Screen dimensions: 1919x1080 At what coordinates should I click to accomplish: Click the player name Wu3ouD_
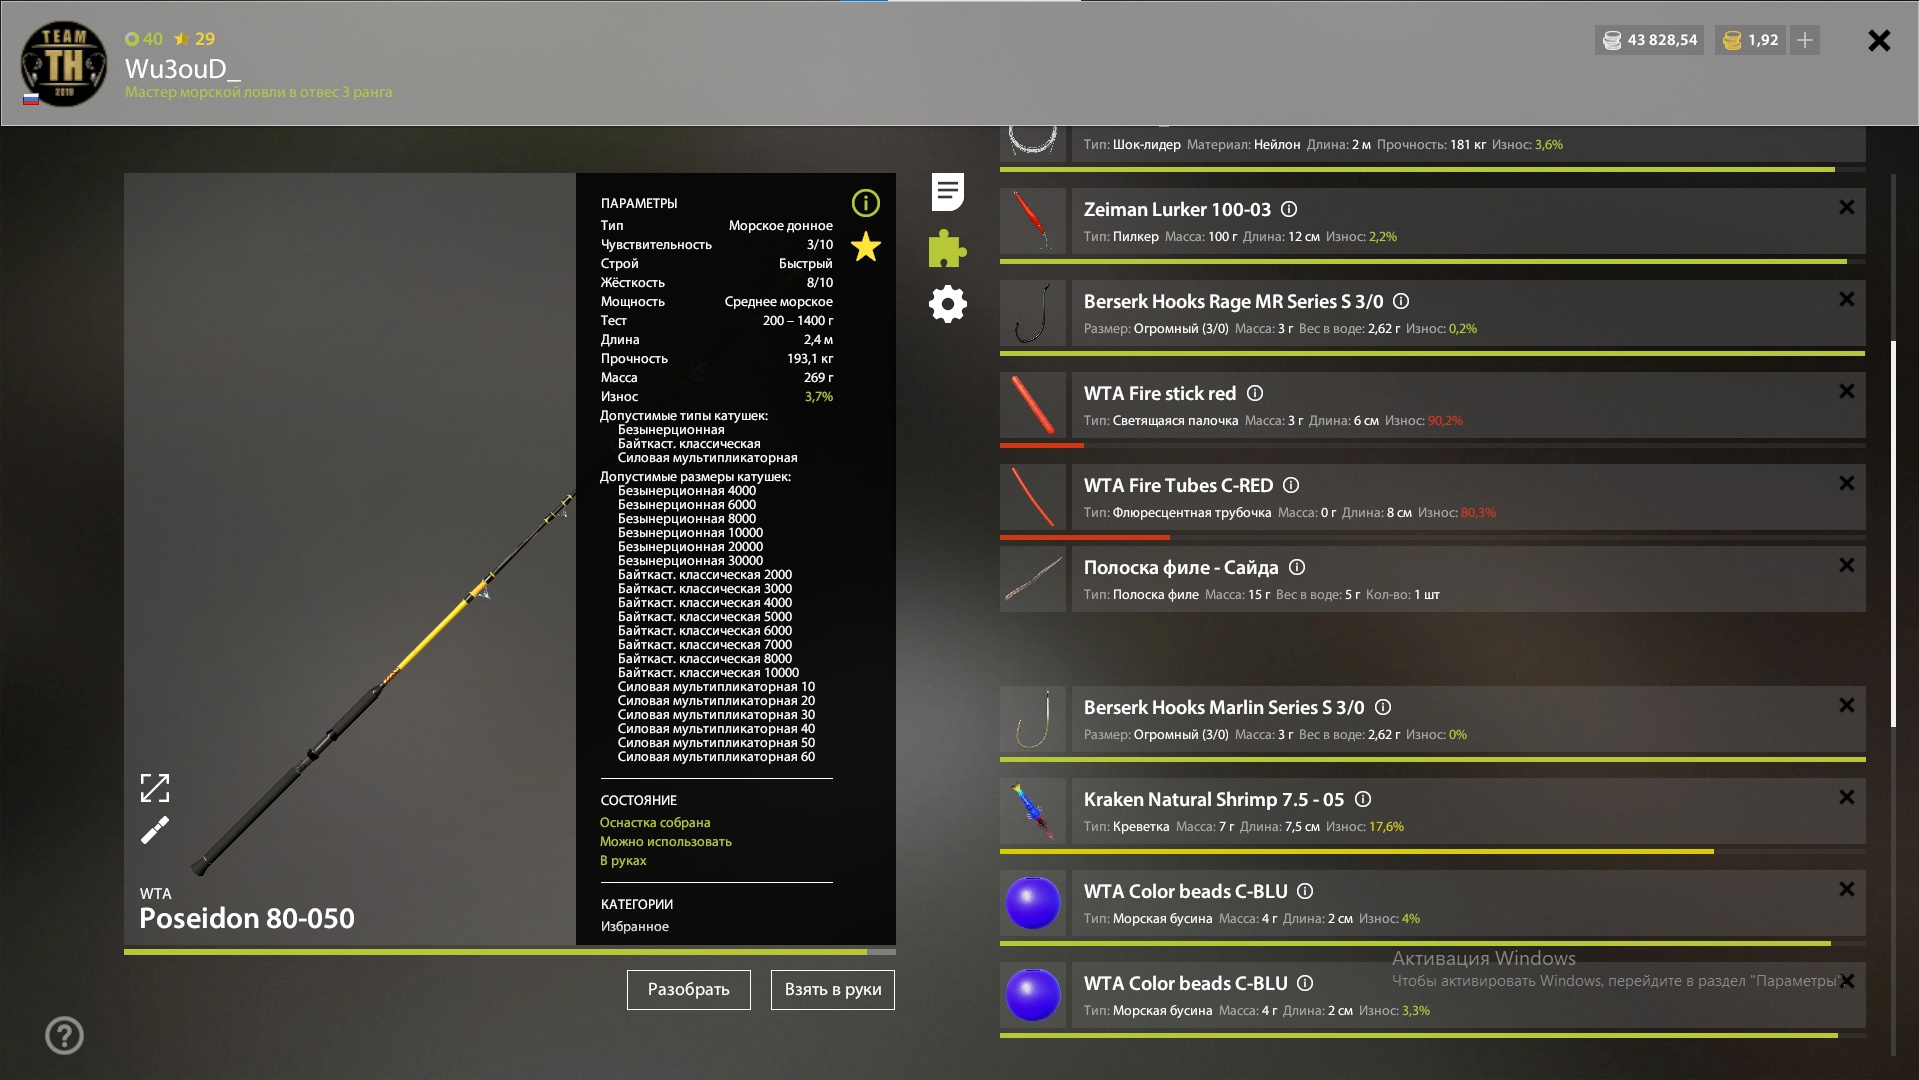183,68
